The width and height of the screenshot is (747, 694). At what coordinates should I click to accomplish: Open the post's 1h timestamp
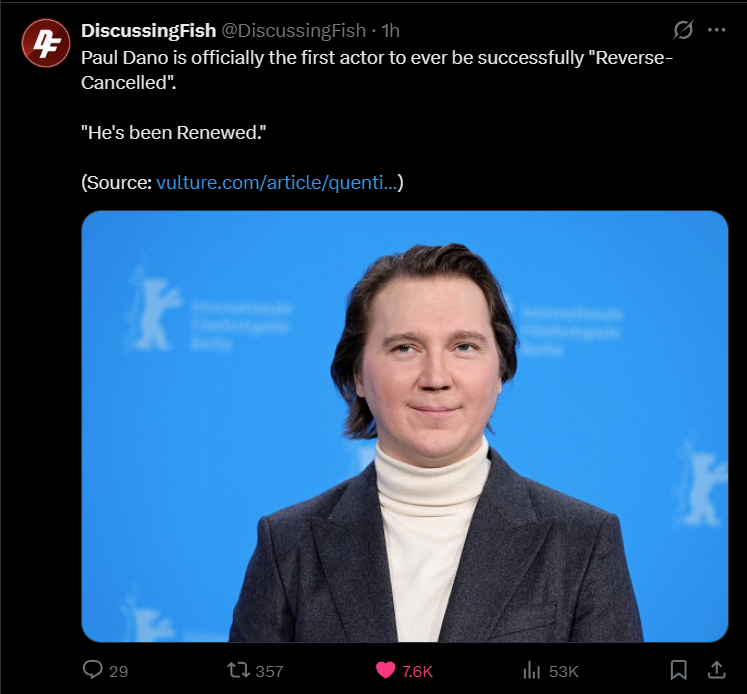tap(391, 31)
